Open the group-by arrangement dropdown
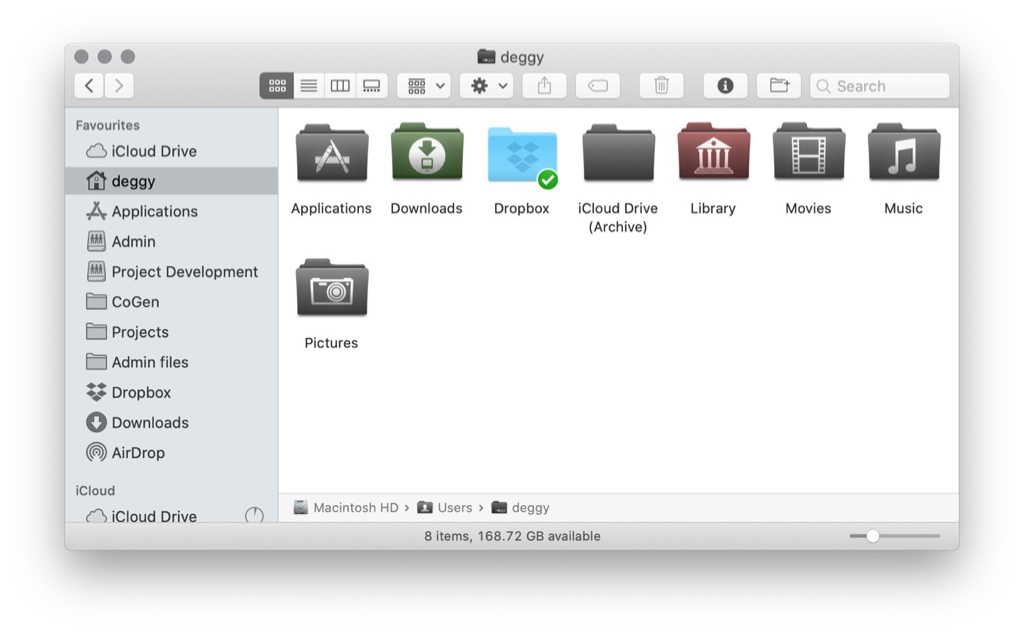The width and height of the screenshot is (1024, 636). [424, 86]
